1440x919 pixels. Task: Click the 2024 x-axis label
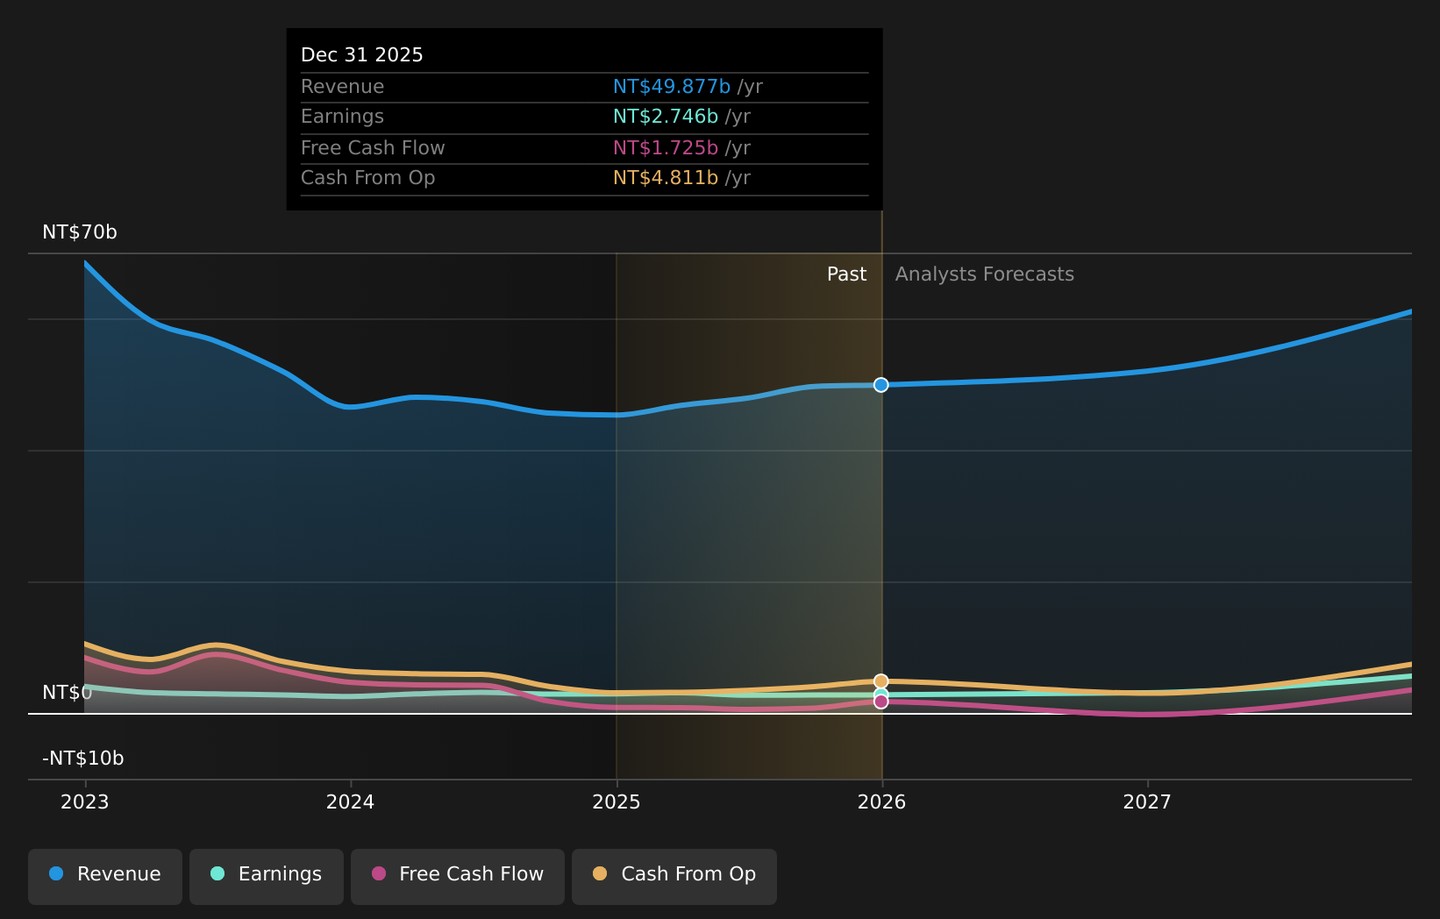(x=350, y=802)
